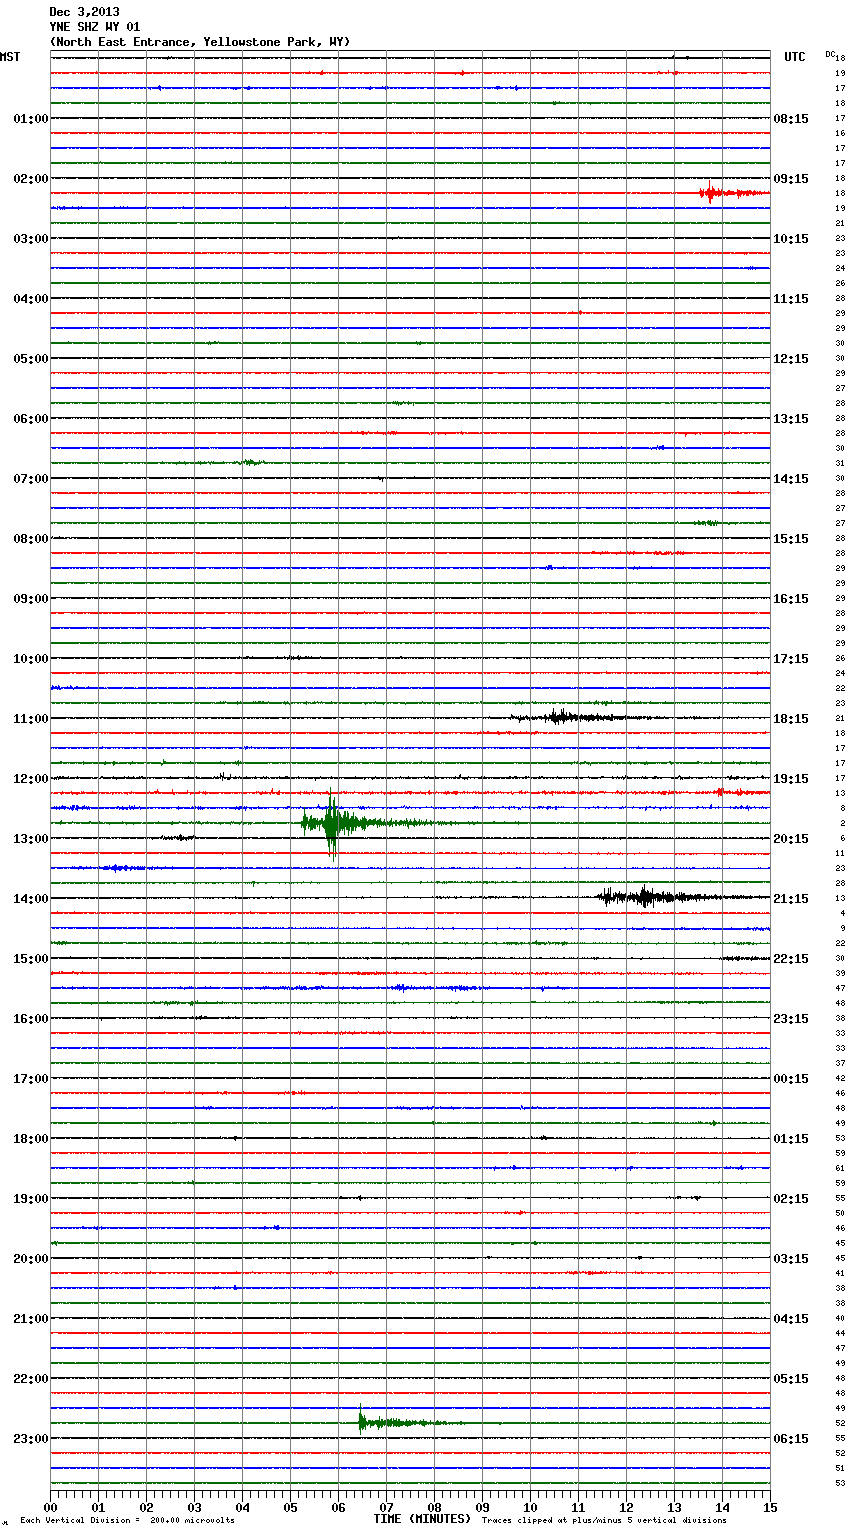Click the Traces clipped at plus/minus note
The image size is (850, 1534).
coord(604,1521)
